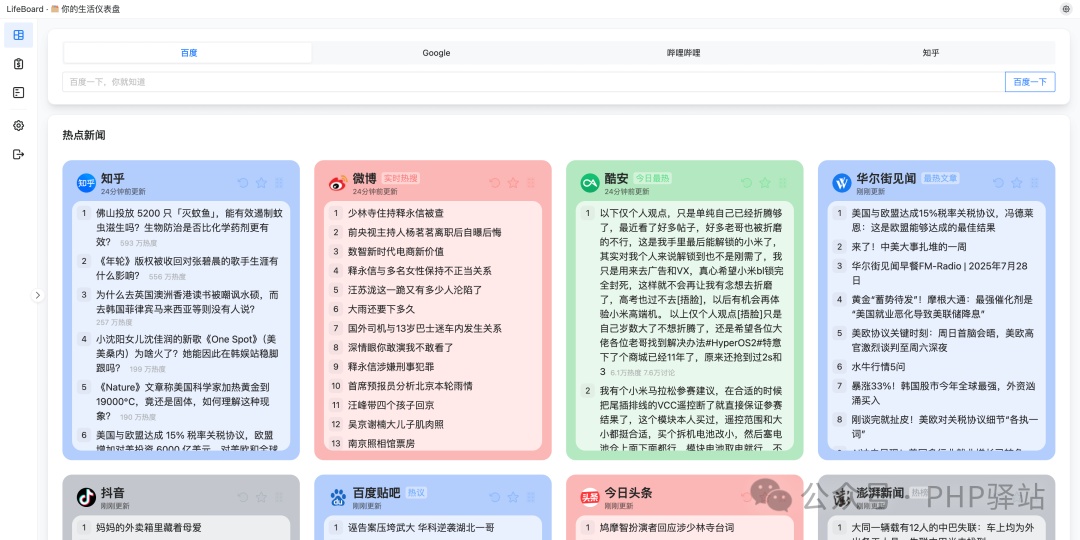Refresh the 百度贴吧 news card

pyautogui.click(x=495, y=497)
